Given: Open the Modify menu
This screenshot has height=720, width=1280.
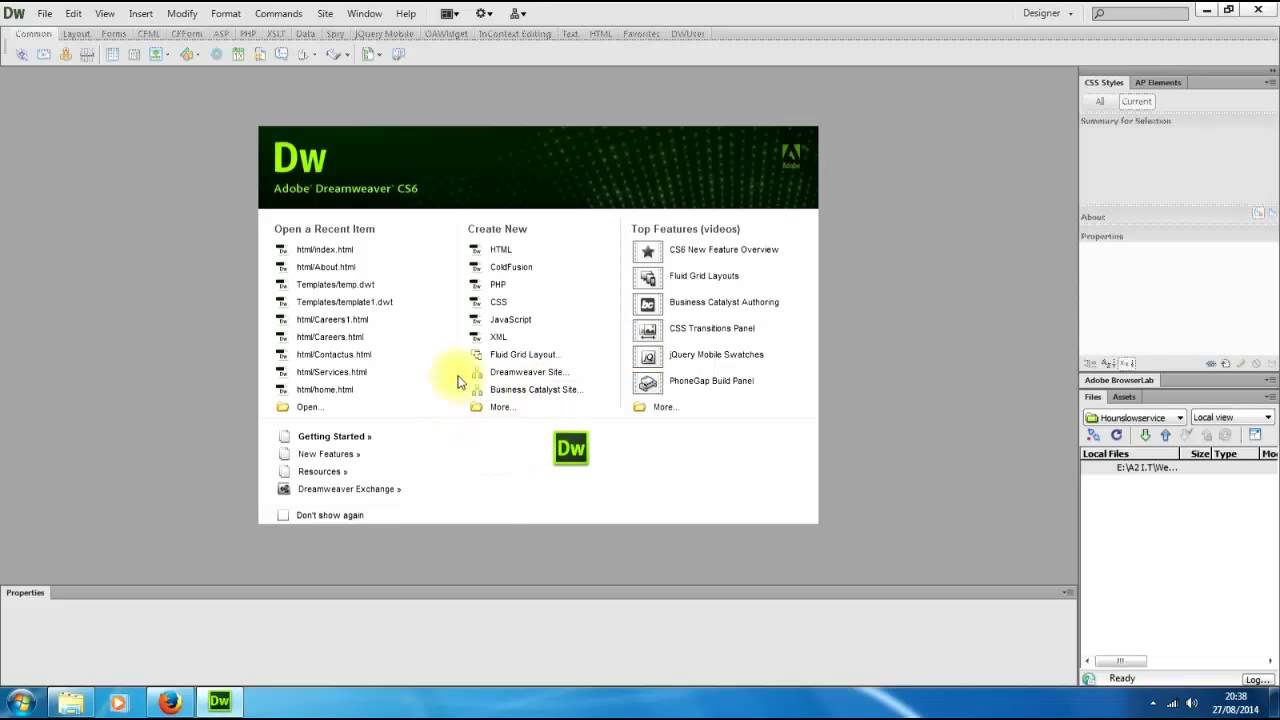Looking at the screenshot, I should tap(182, 13).
